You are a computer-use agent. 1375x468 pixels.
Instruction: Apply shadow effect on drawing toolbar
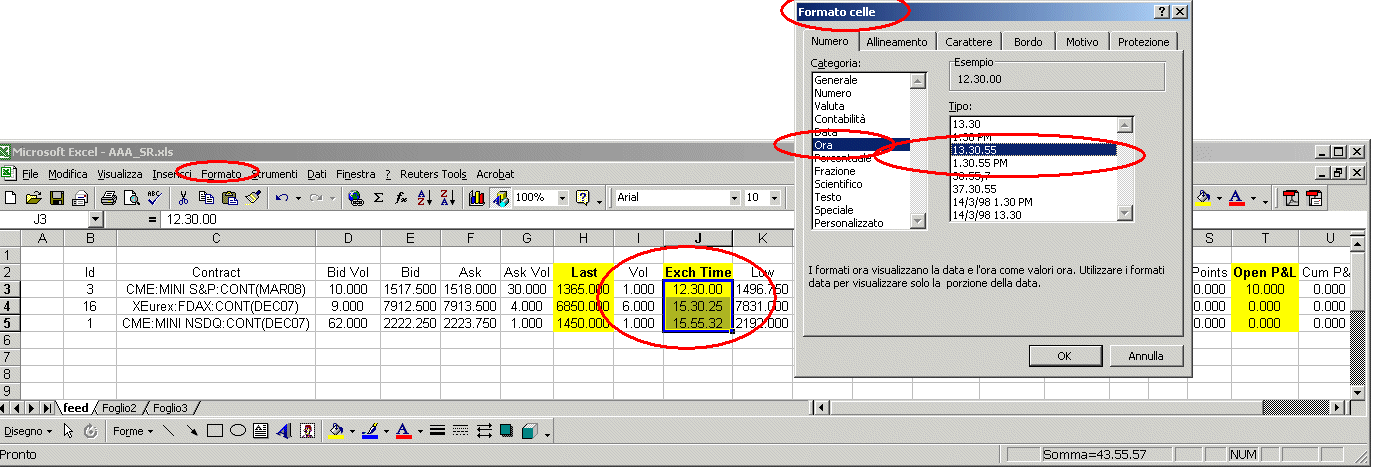[506, 431]
